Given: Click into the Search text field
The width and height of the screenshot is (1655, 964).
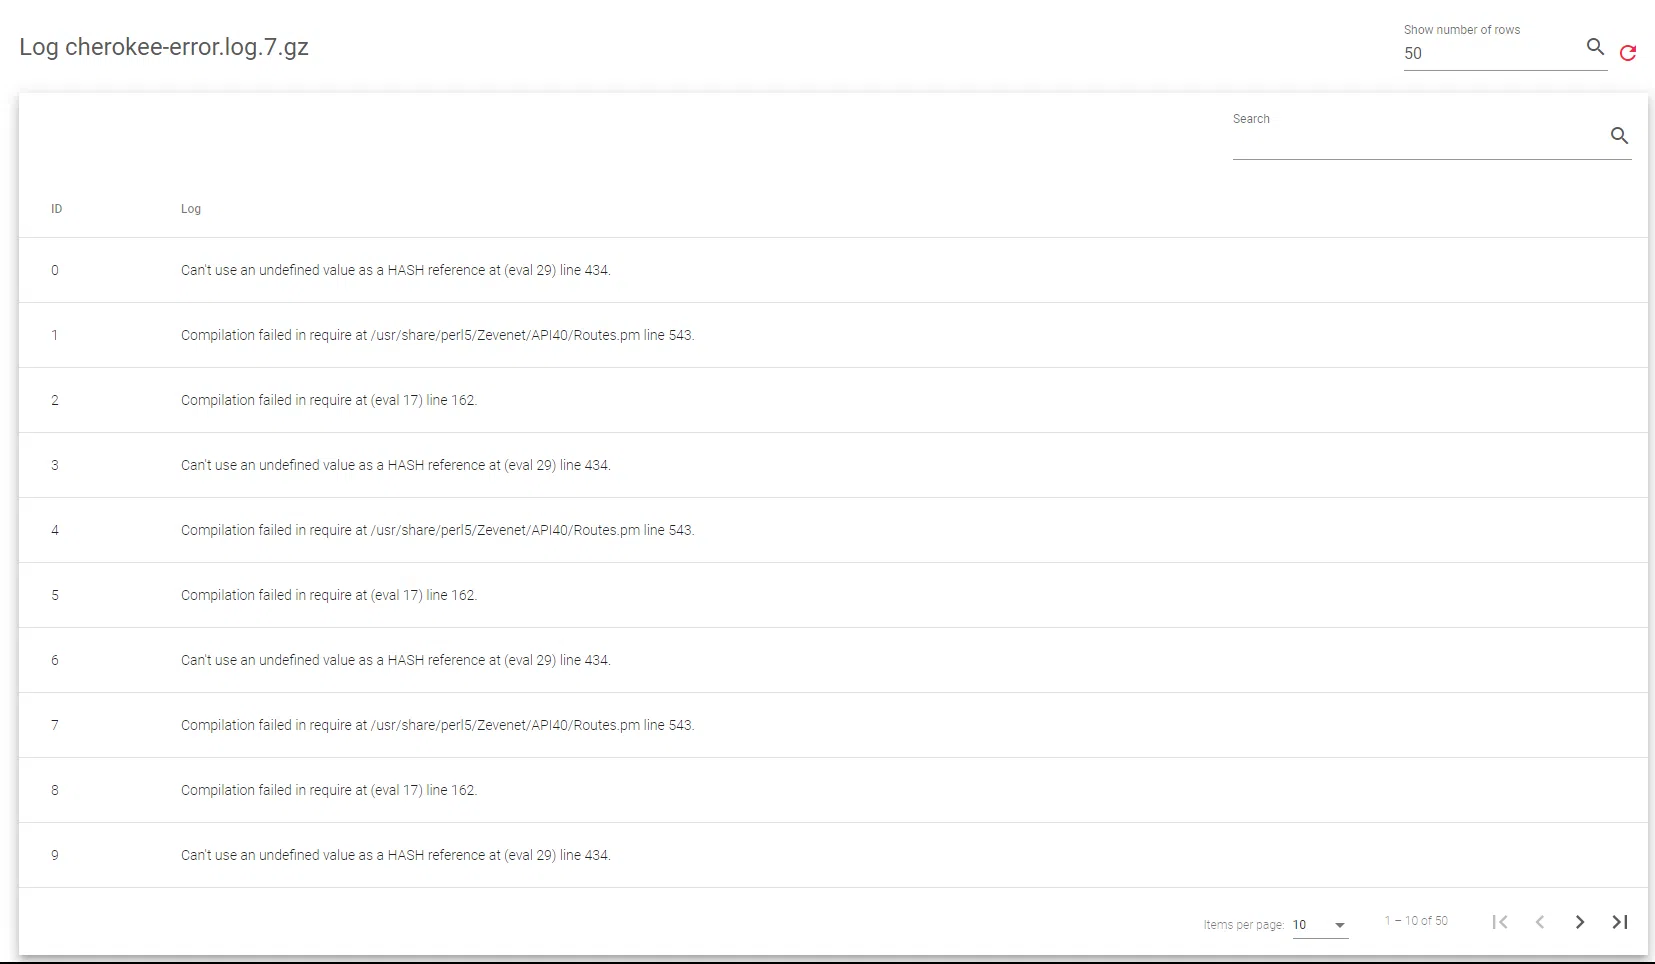Looking at the screenshot, I should (1415, 140).
